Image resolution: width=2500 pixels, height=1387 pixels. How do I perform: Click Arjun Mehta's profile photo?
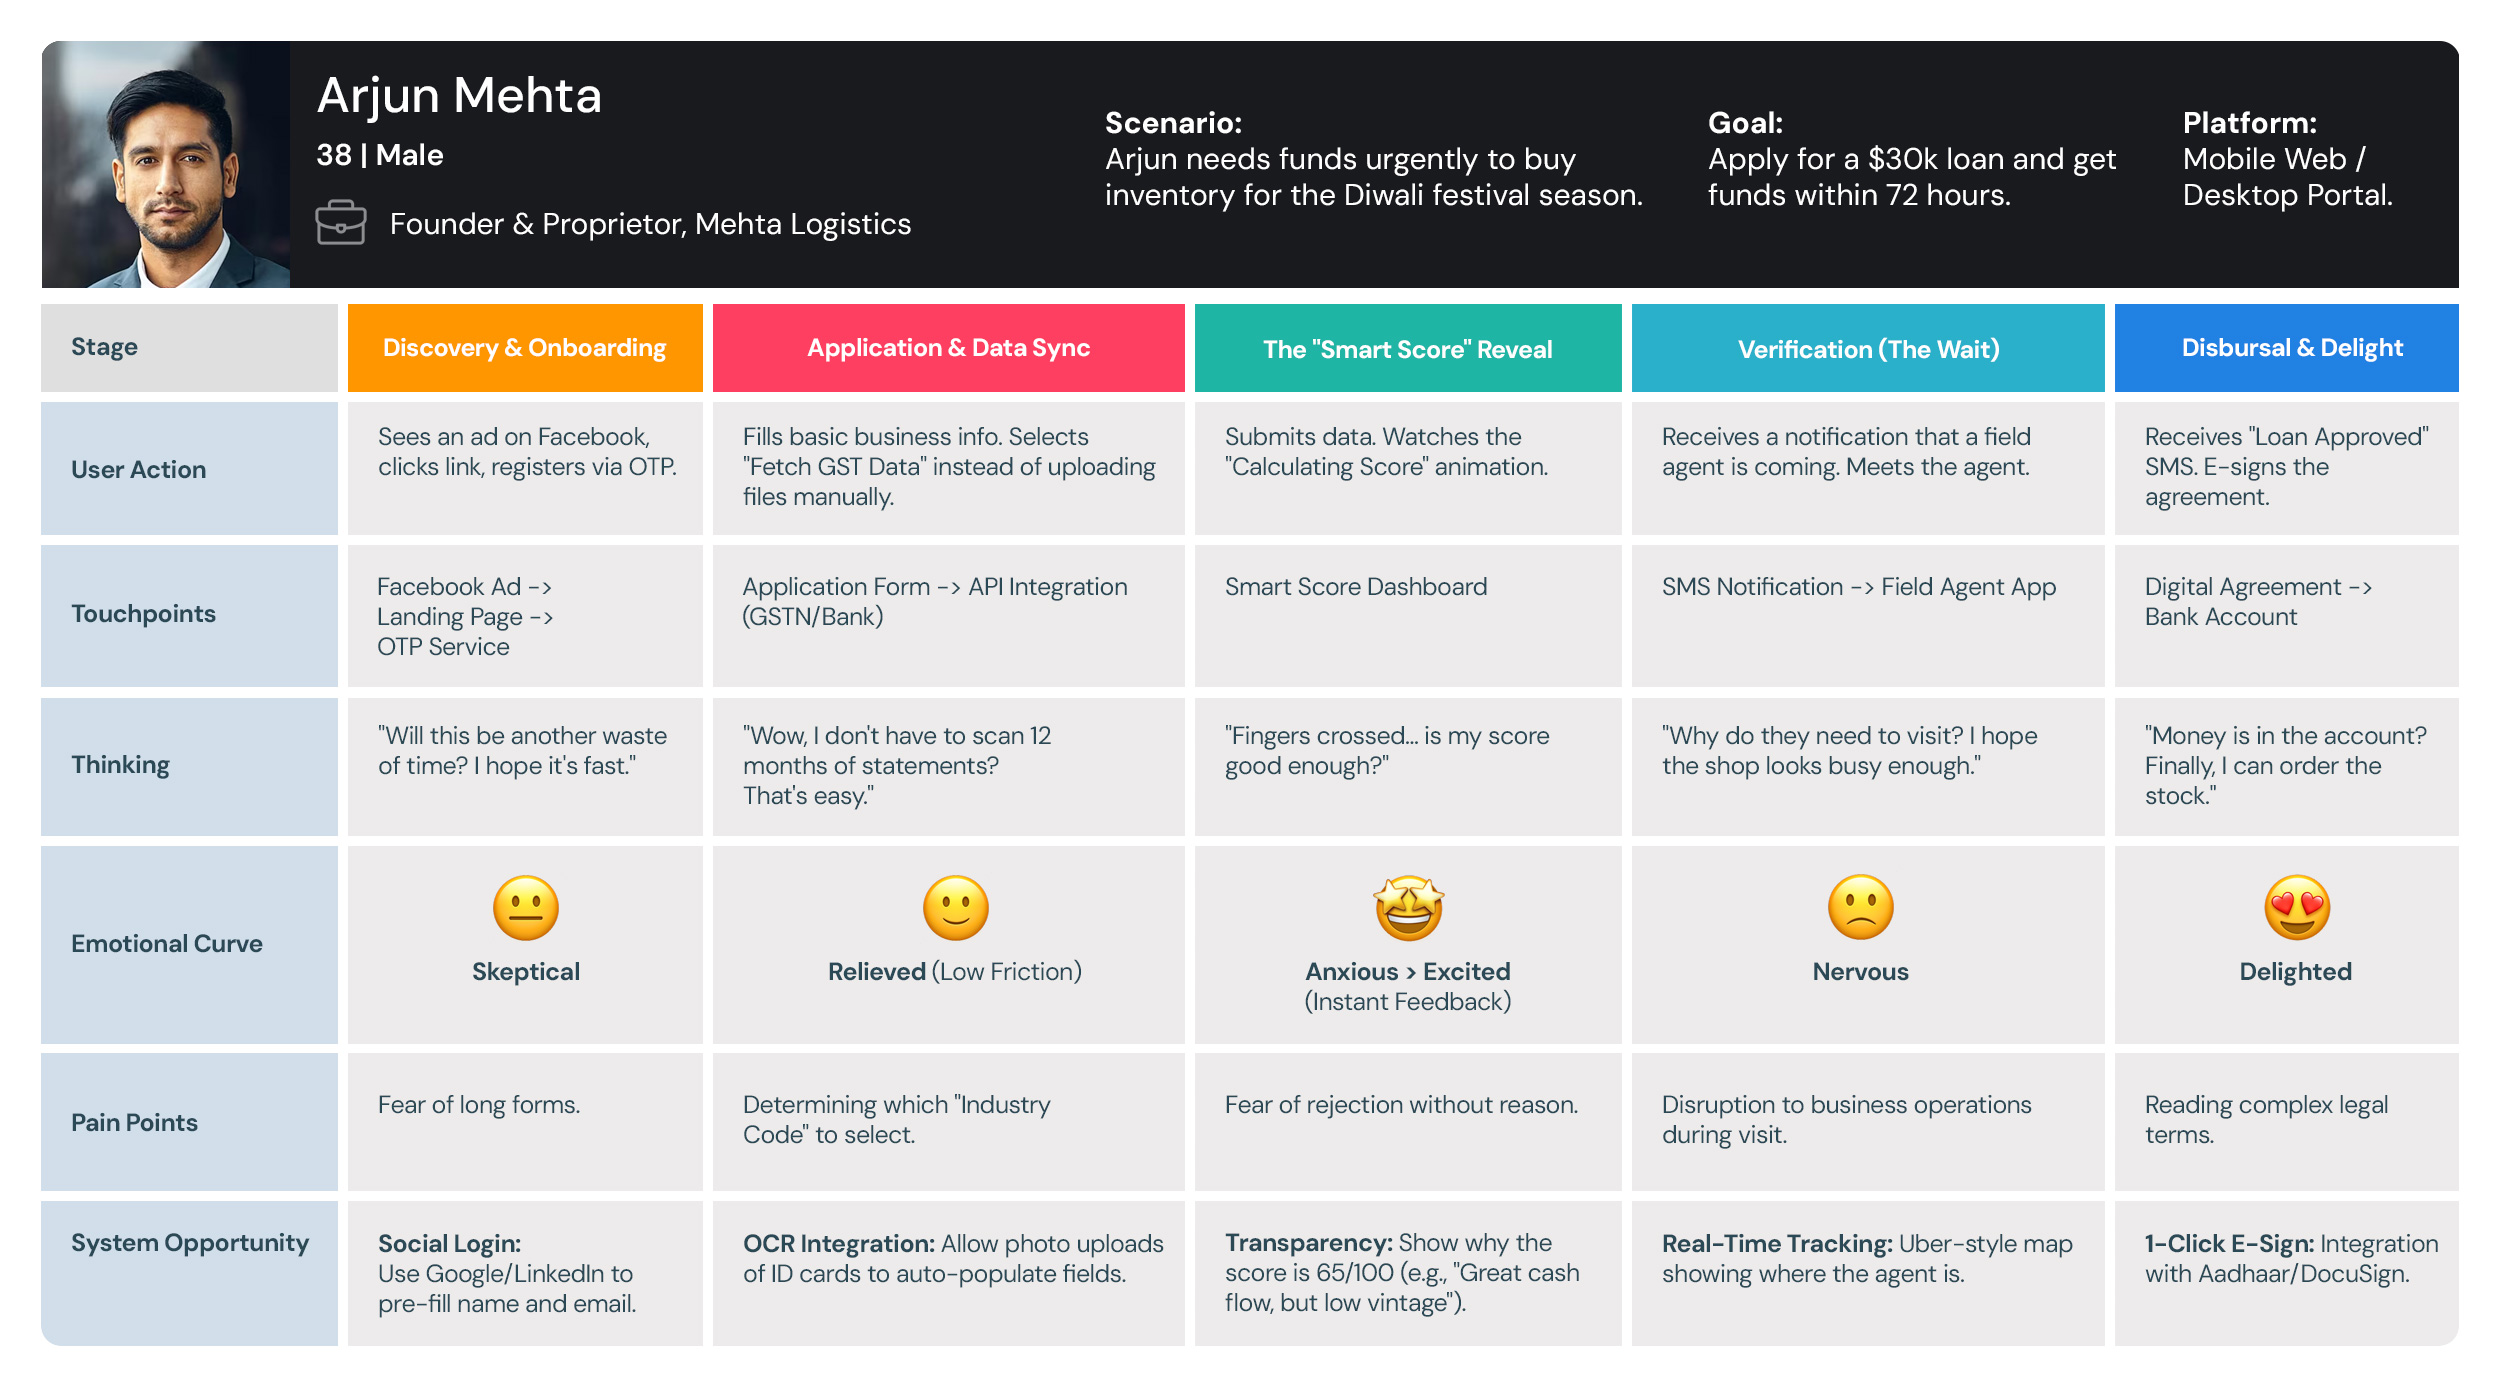(x=166, y=165)
